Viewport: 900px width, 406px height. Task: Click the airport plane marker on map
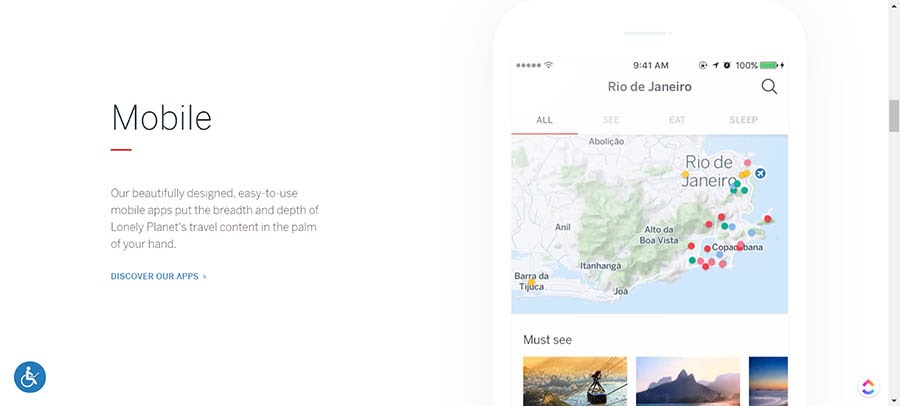click(x=760, y=174)
